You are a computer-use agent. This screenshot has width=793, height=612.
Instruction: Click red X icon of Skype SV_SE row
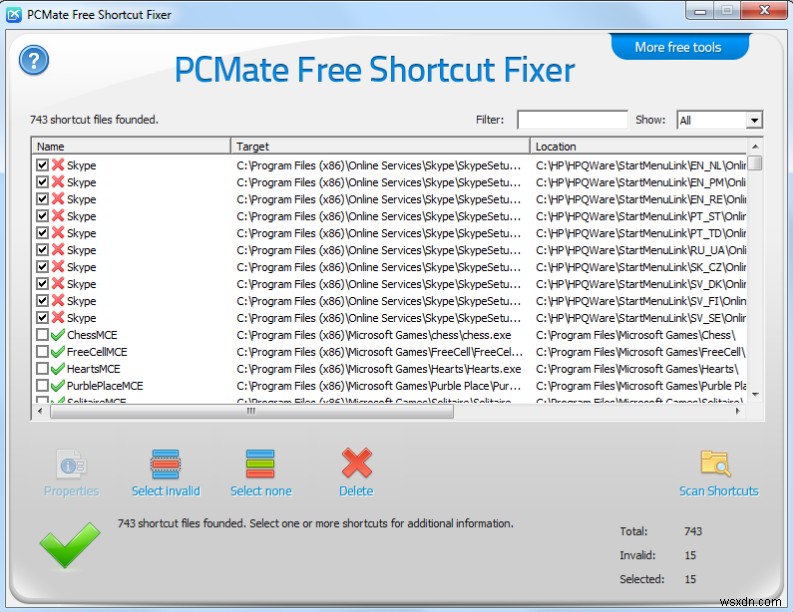coord(58,317)
